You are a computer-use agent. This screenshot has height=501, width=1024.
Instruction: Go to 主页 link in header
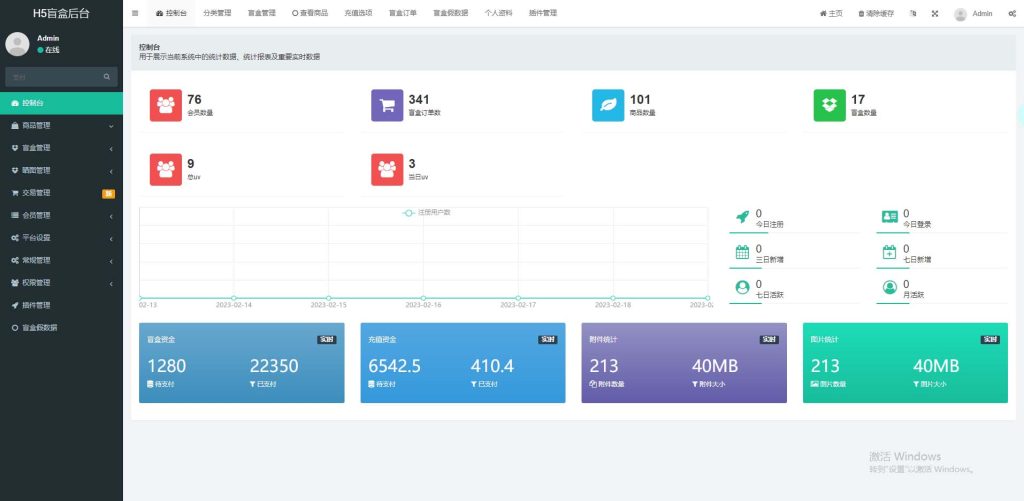(831, 14)
